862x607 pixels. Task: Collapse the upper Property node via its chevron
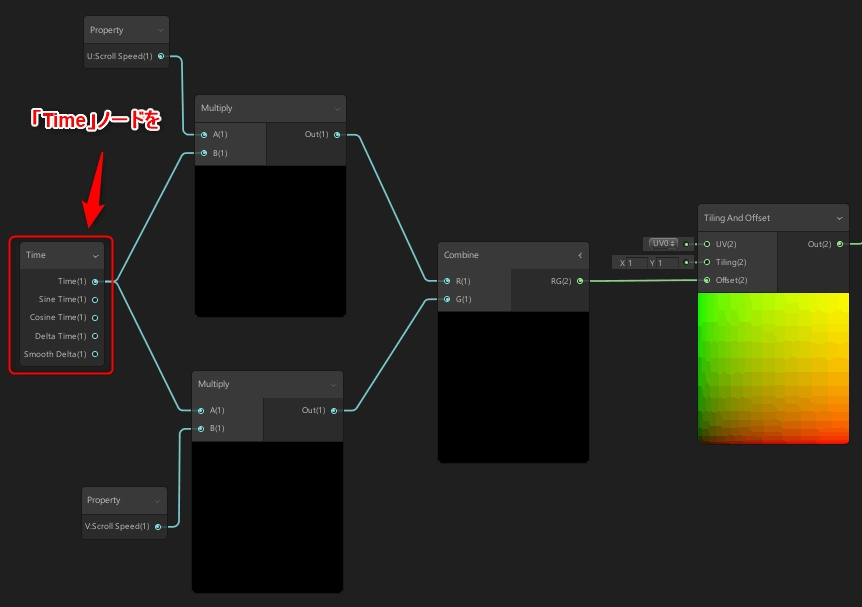pos(160,30)
